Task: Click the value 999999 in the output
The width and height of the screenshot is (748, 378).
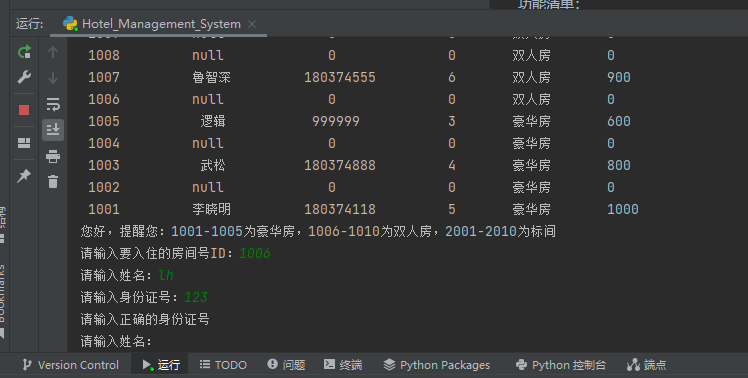Action: (x=336, y=121)
